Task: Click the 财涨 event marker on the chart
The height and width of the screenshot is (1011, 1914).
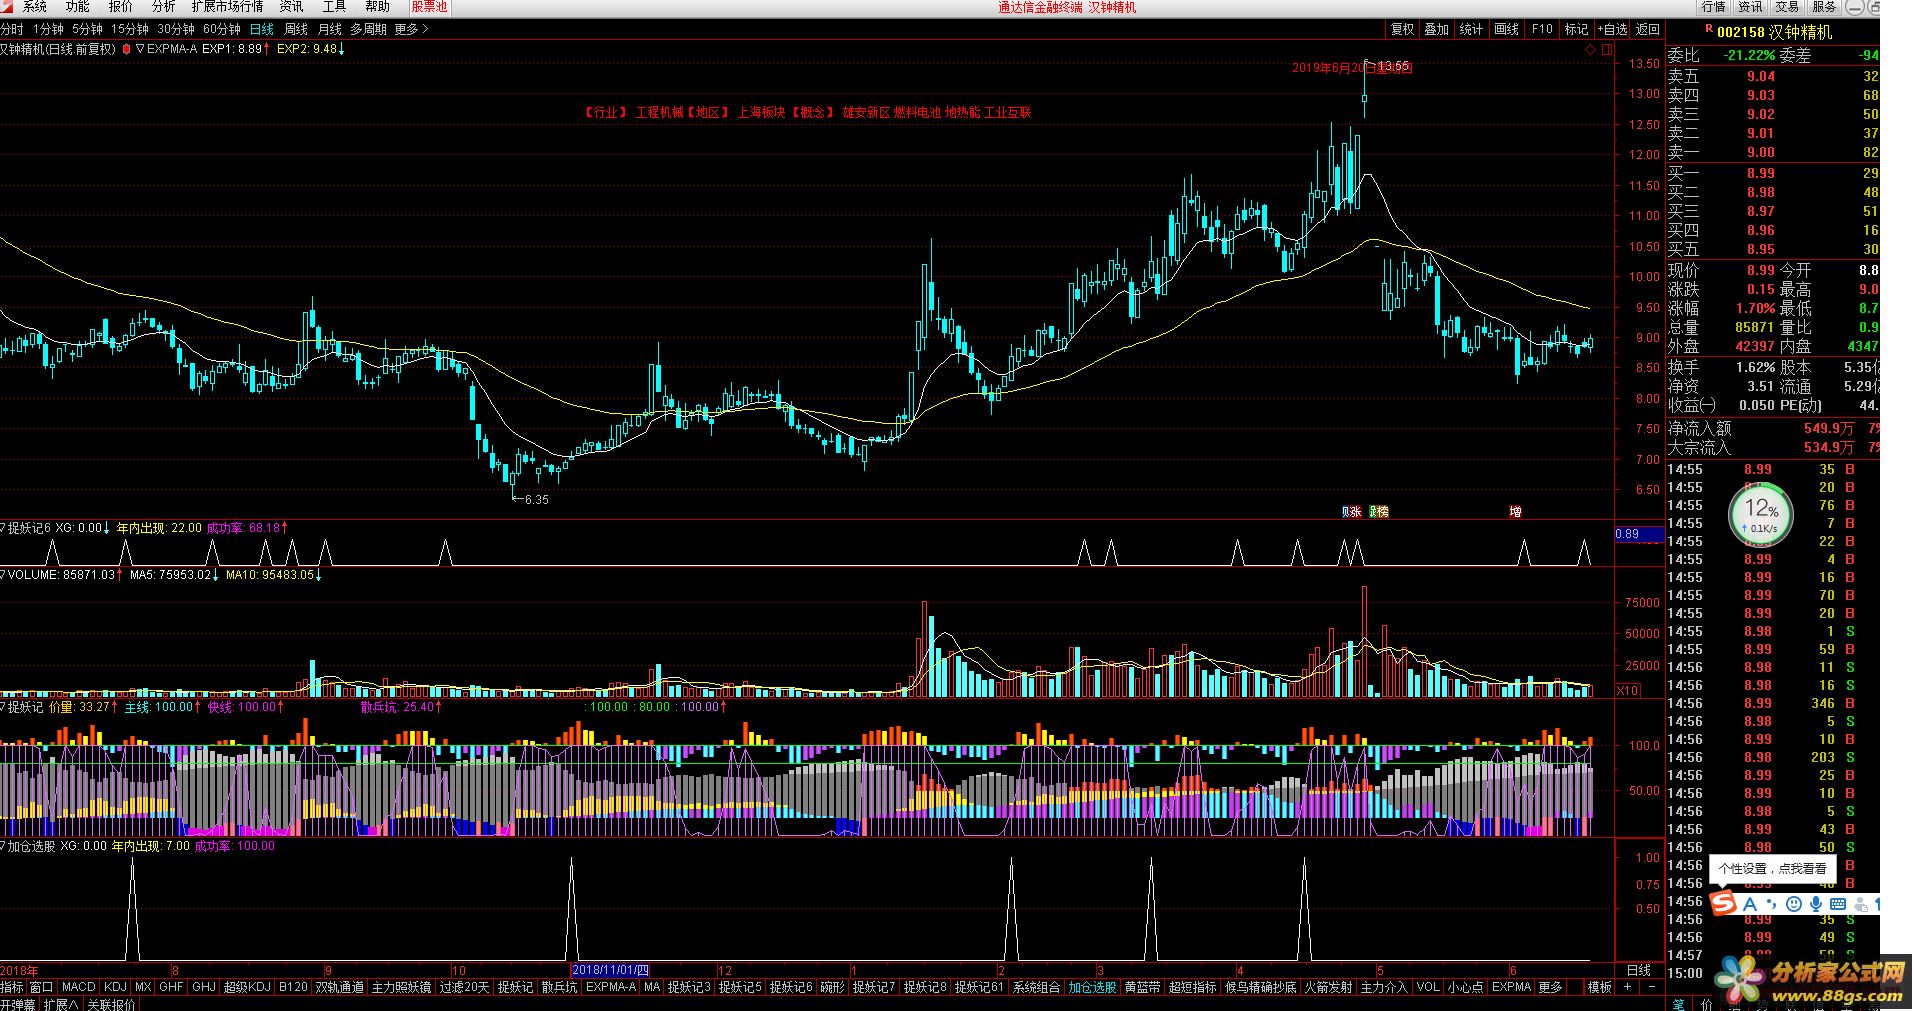Action: coord(1351,511)
